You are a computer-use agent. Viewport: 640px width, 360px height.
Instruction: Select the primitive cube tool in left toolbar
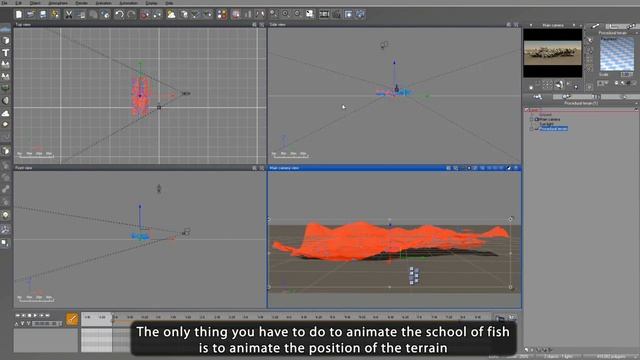[x=6, y=41]
